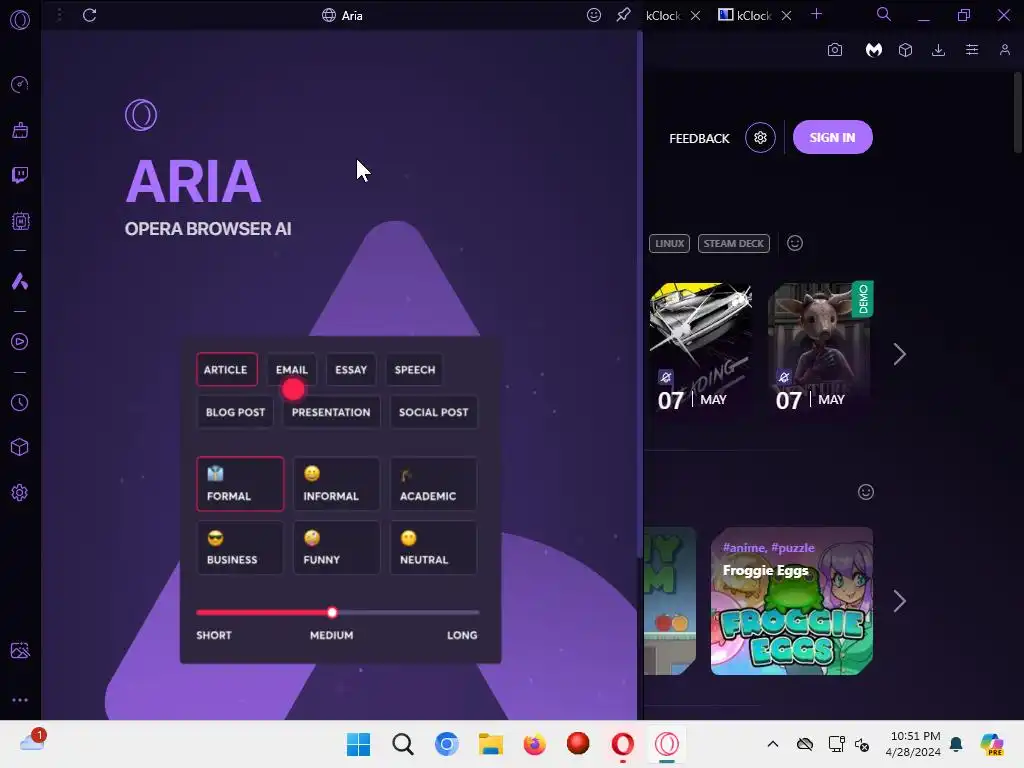Select PRESENTATION content type

(x=331, y=412)
